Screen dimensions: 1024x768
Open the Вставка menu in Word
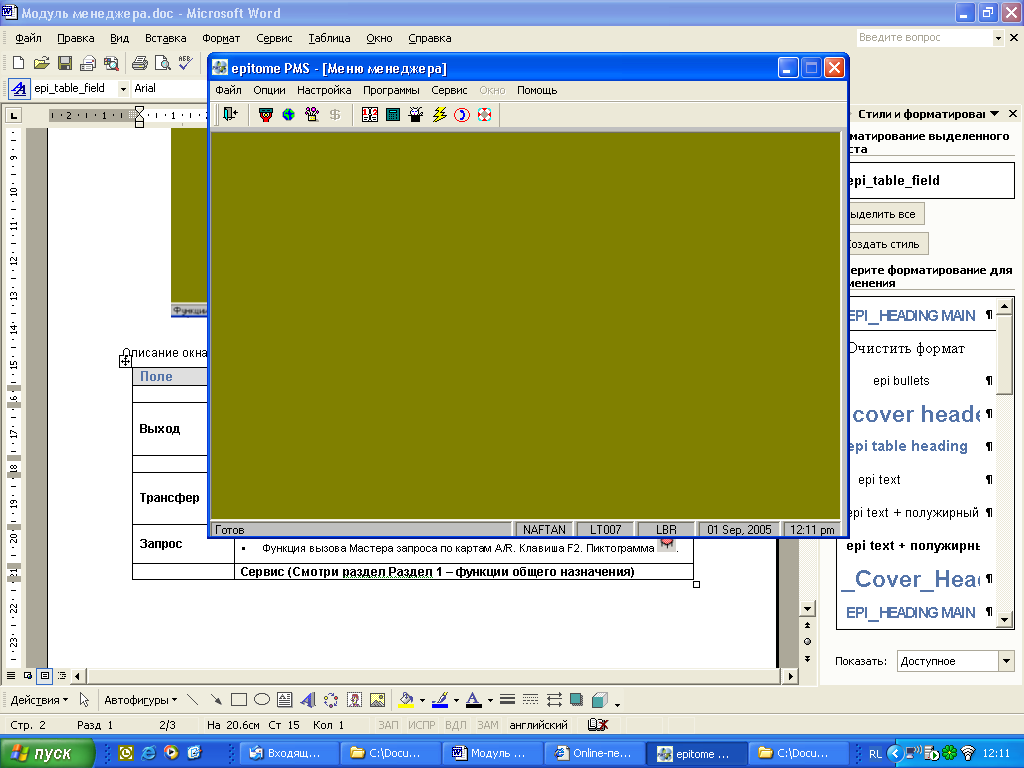pos(165,39)
